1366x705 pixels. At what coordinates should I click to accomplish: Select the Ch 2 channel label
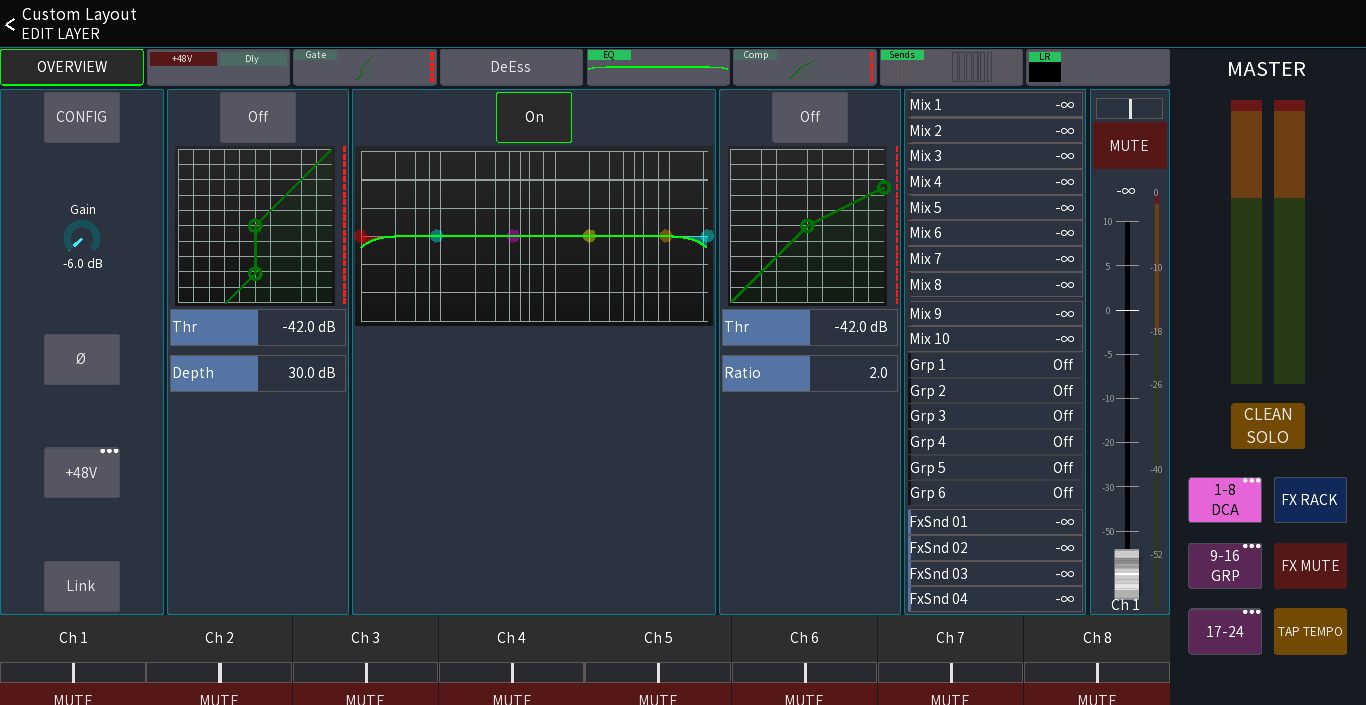click(x=220, y=638)
